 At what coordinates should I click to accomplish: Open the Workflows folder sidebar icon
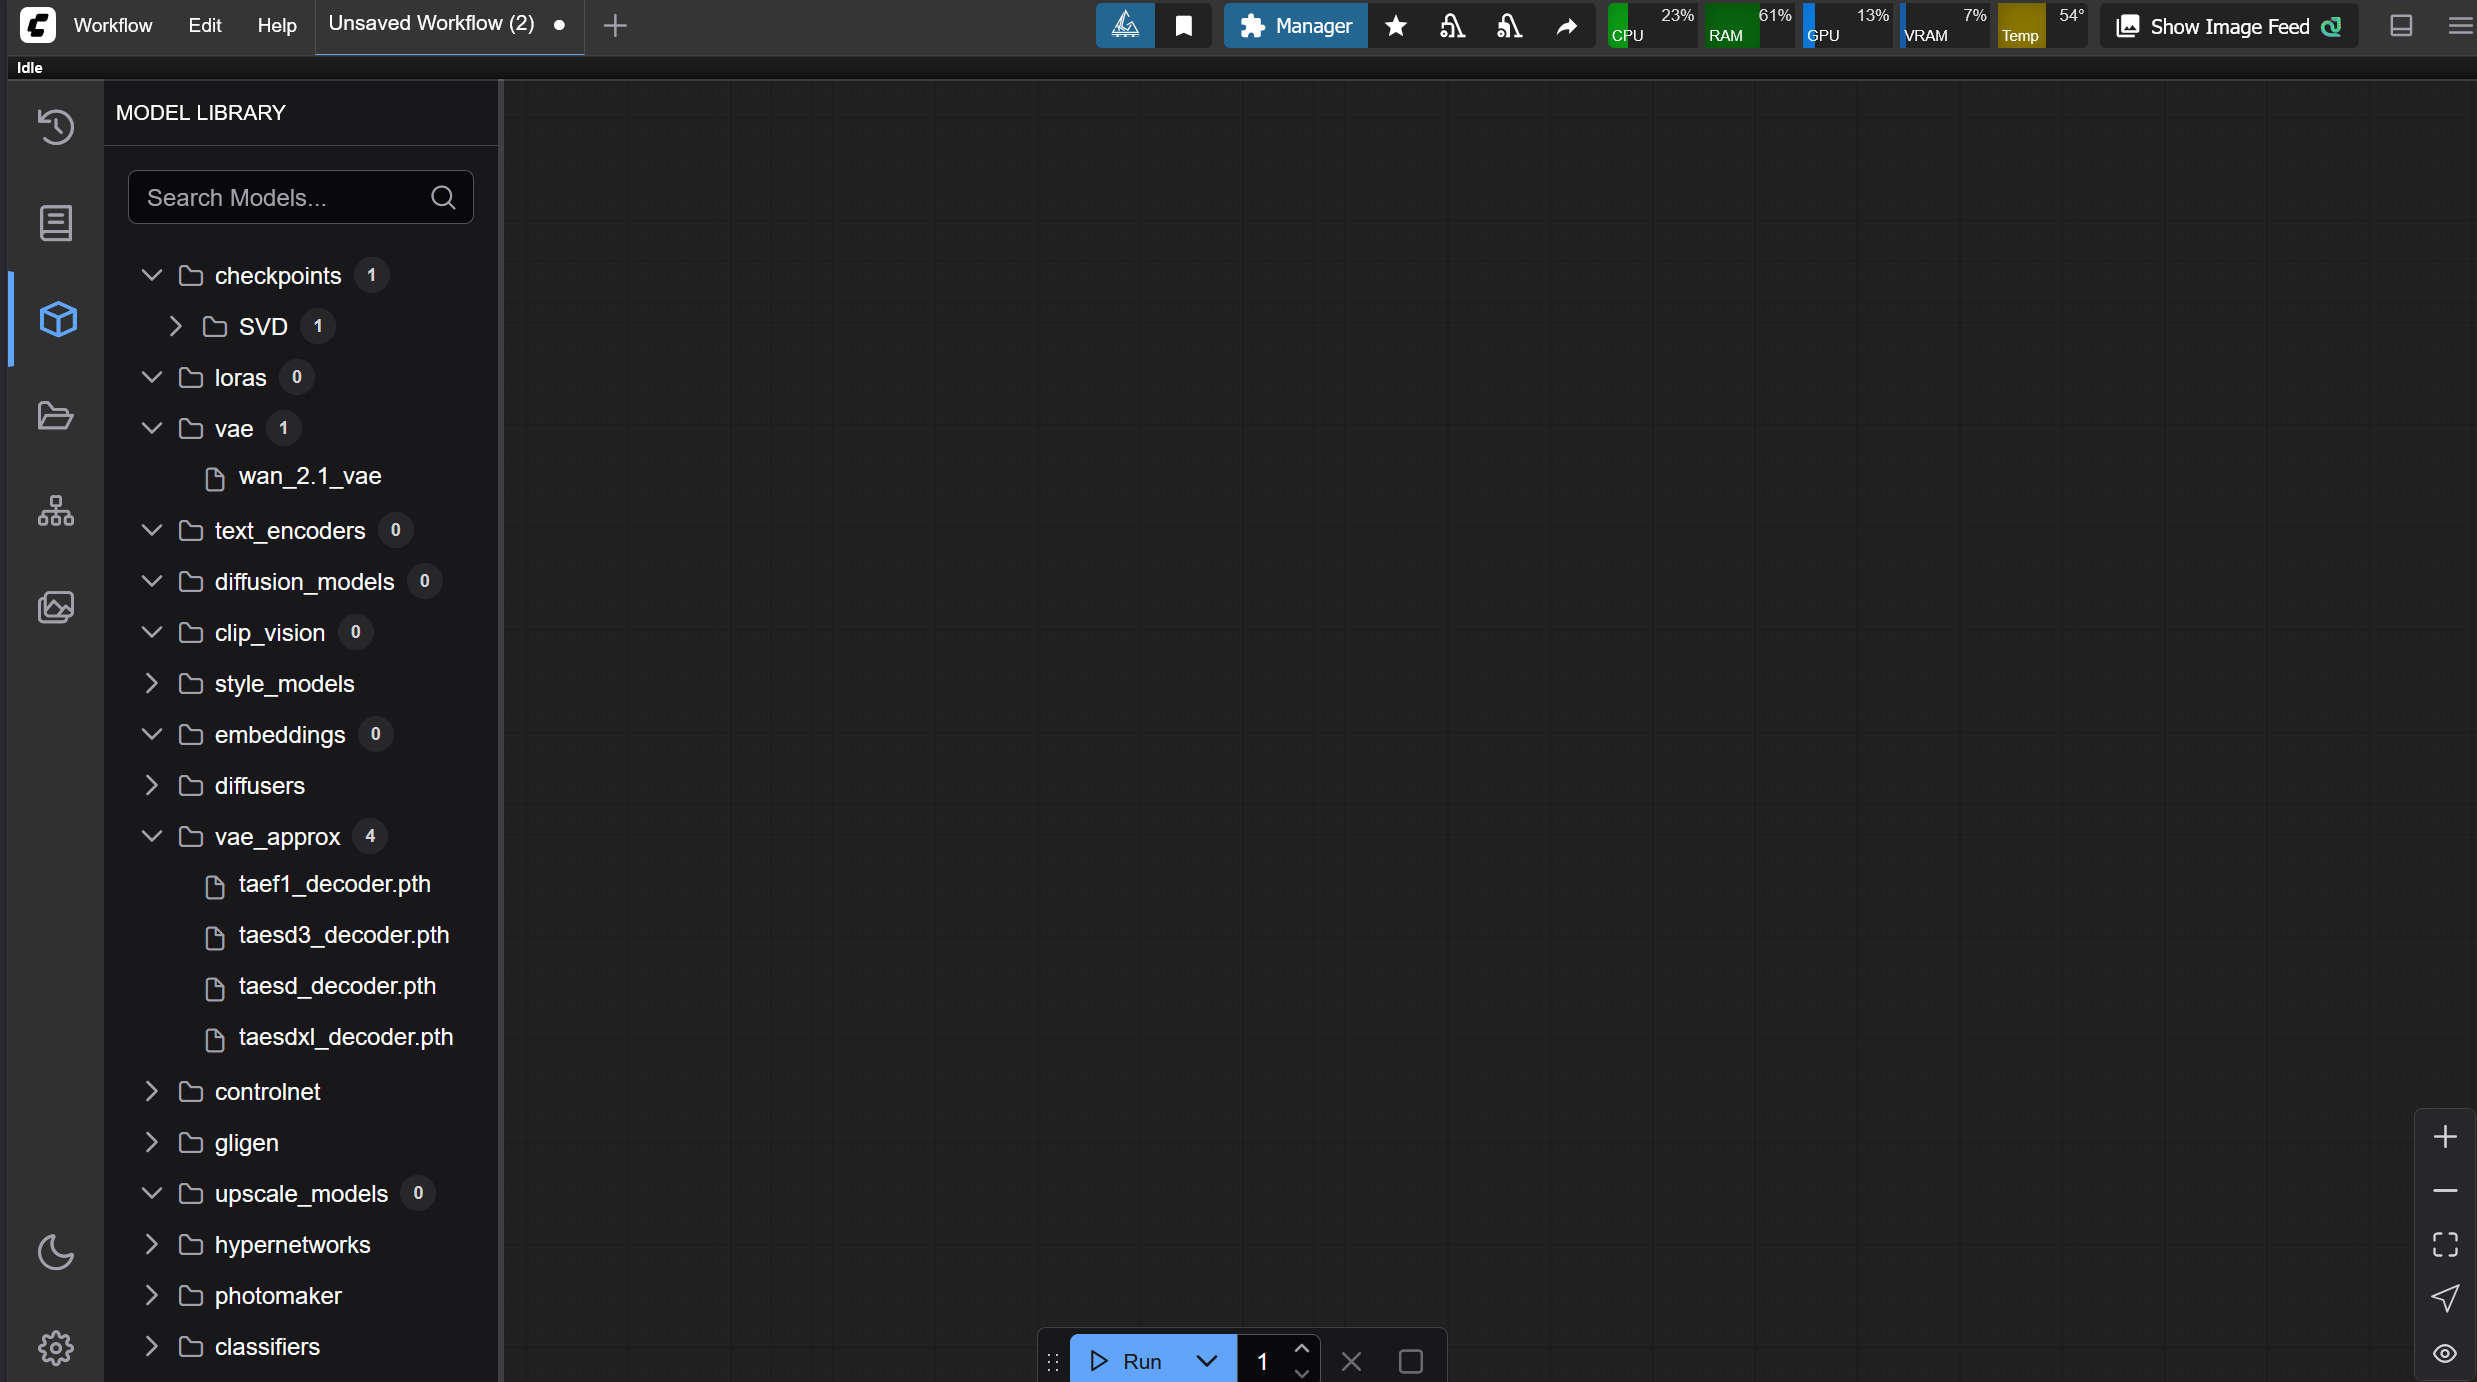pos(56,415)
